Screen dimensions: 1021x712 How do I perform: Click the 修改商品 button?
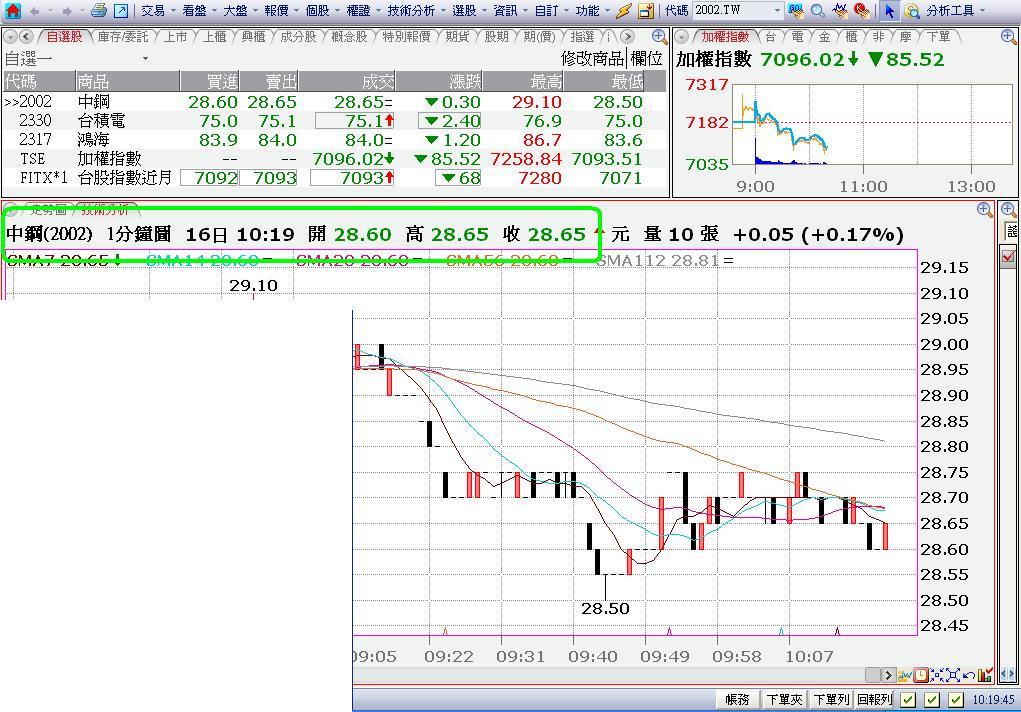click(x=593, y=59)
